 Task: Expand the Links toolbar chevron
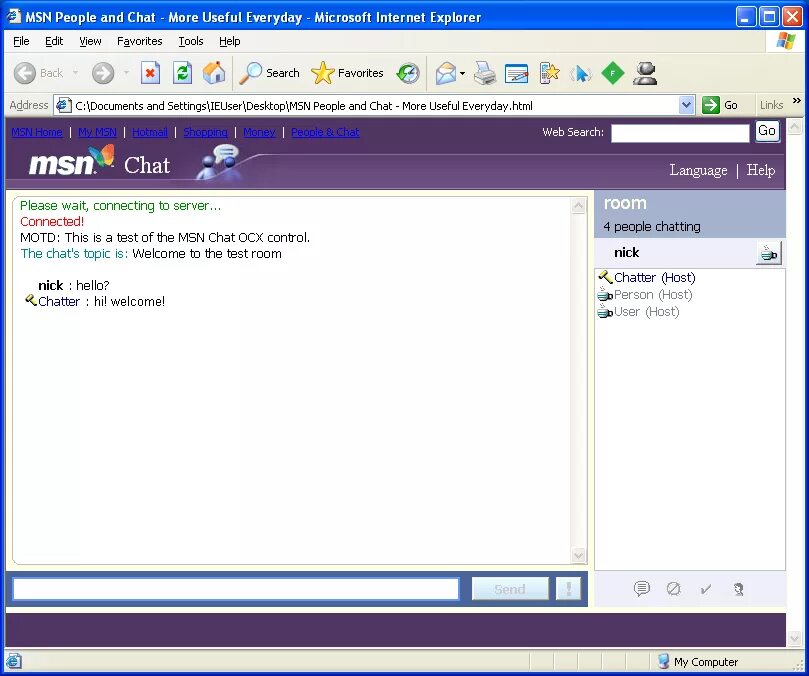coord(797,101)
